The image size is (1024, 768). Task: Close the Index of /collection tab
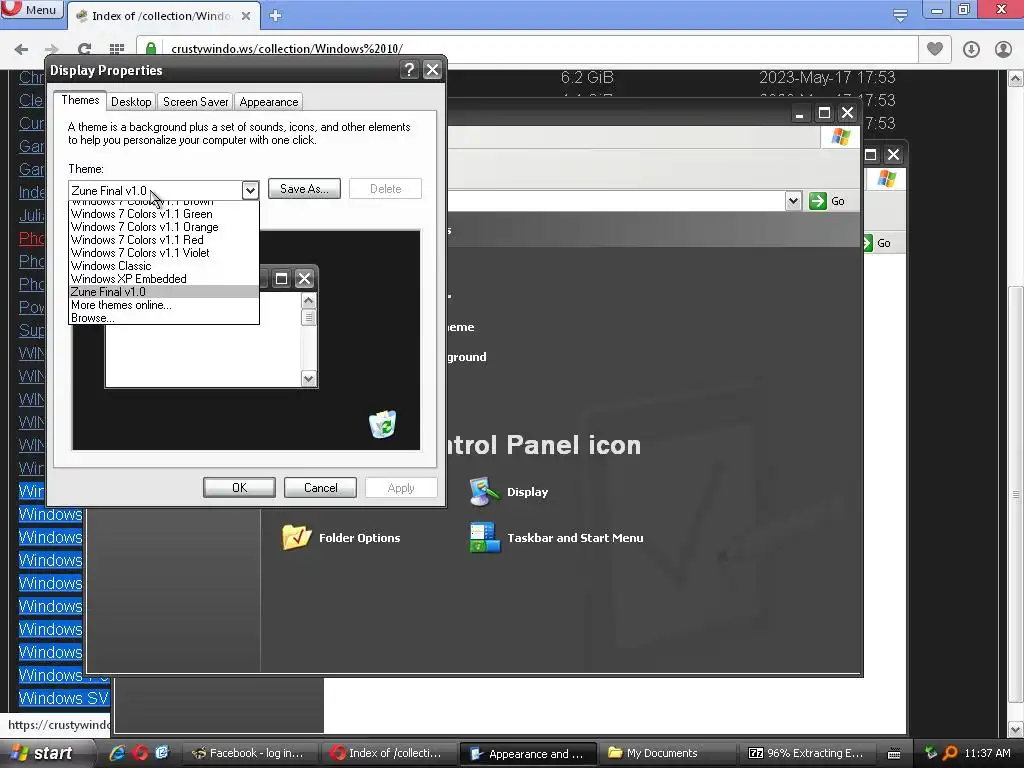(x=246, y=16)
